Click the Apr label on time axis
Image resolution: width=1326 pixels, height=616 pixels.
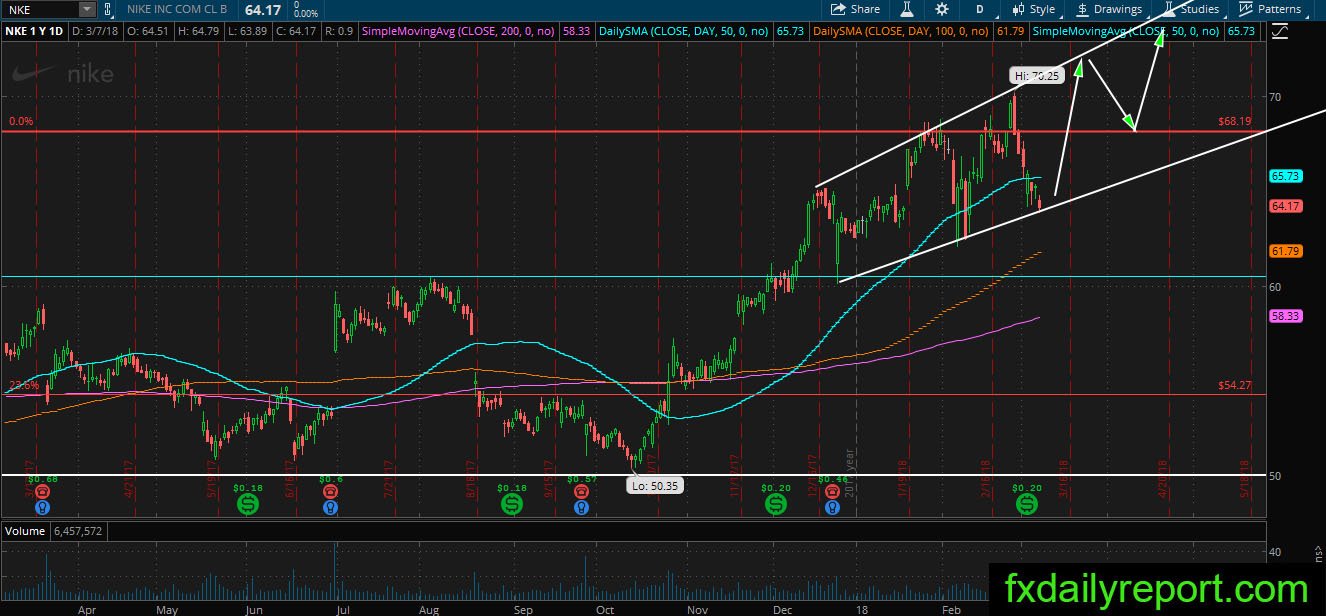pyautogui.click(x=87, y=608)
